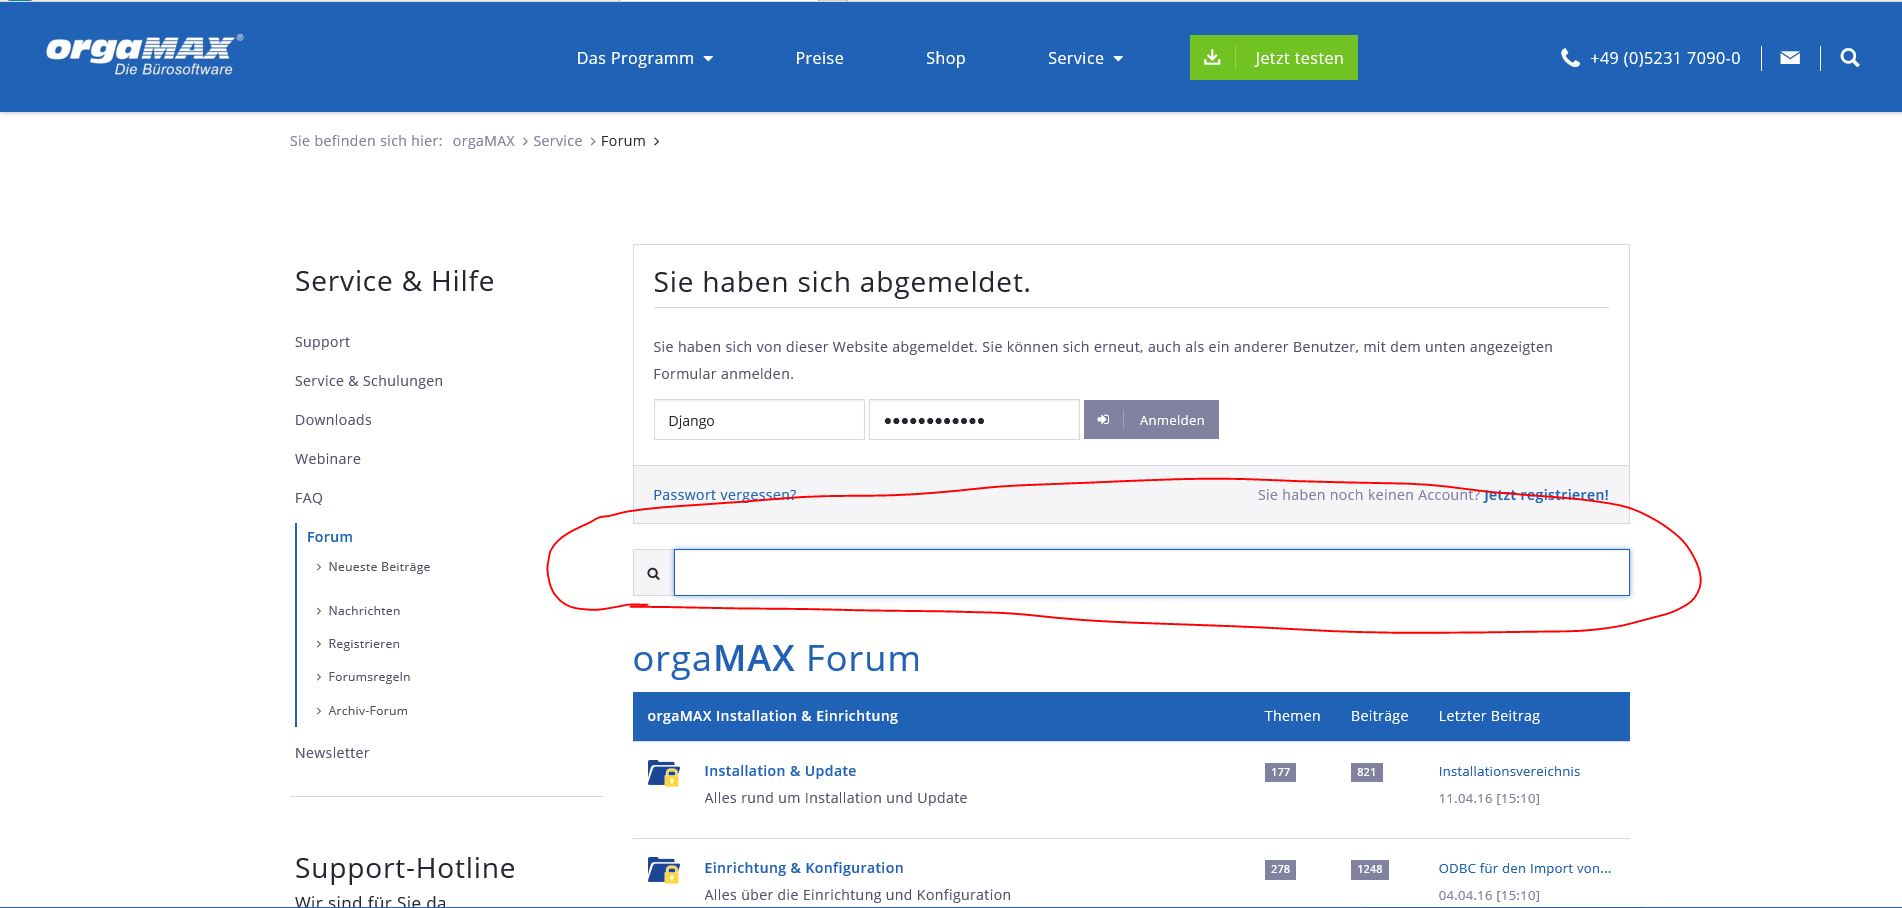Expand the Service dropdown in the top navigation
This screenshot has width=1902, height=908.
(1085, 58)
